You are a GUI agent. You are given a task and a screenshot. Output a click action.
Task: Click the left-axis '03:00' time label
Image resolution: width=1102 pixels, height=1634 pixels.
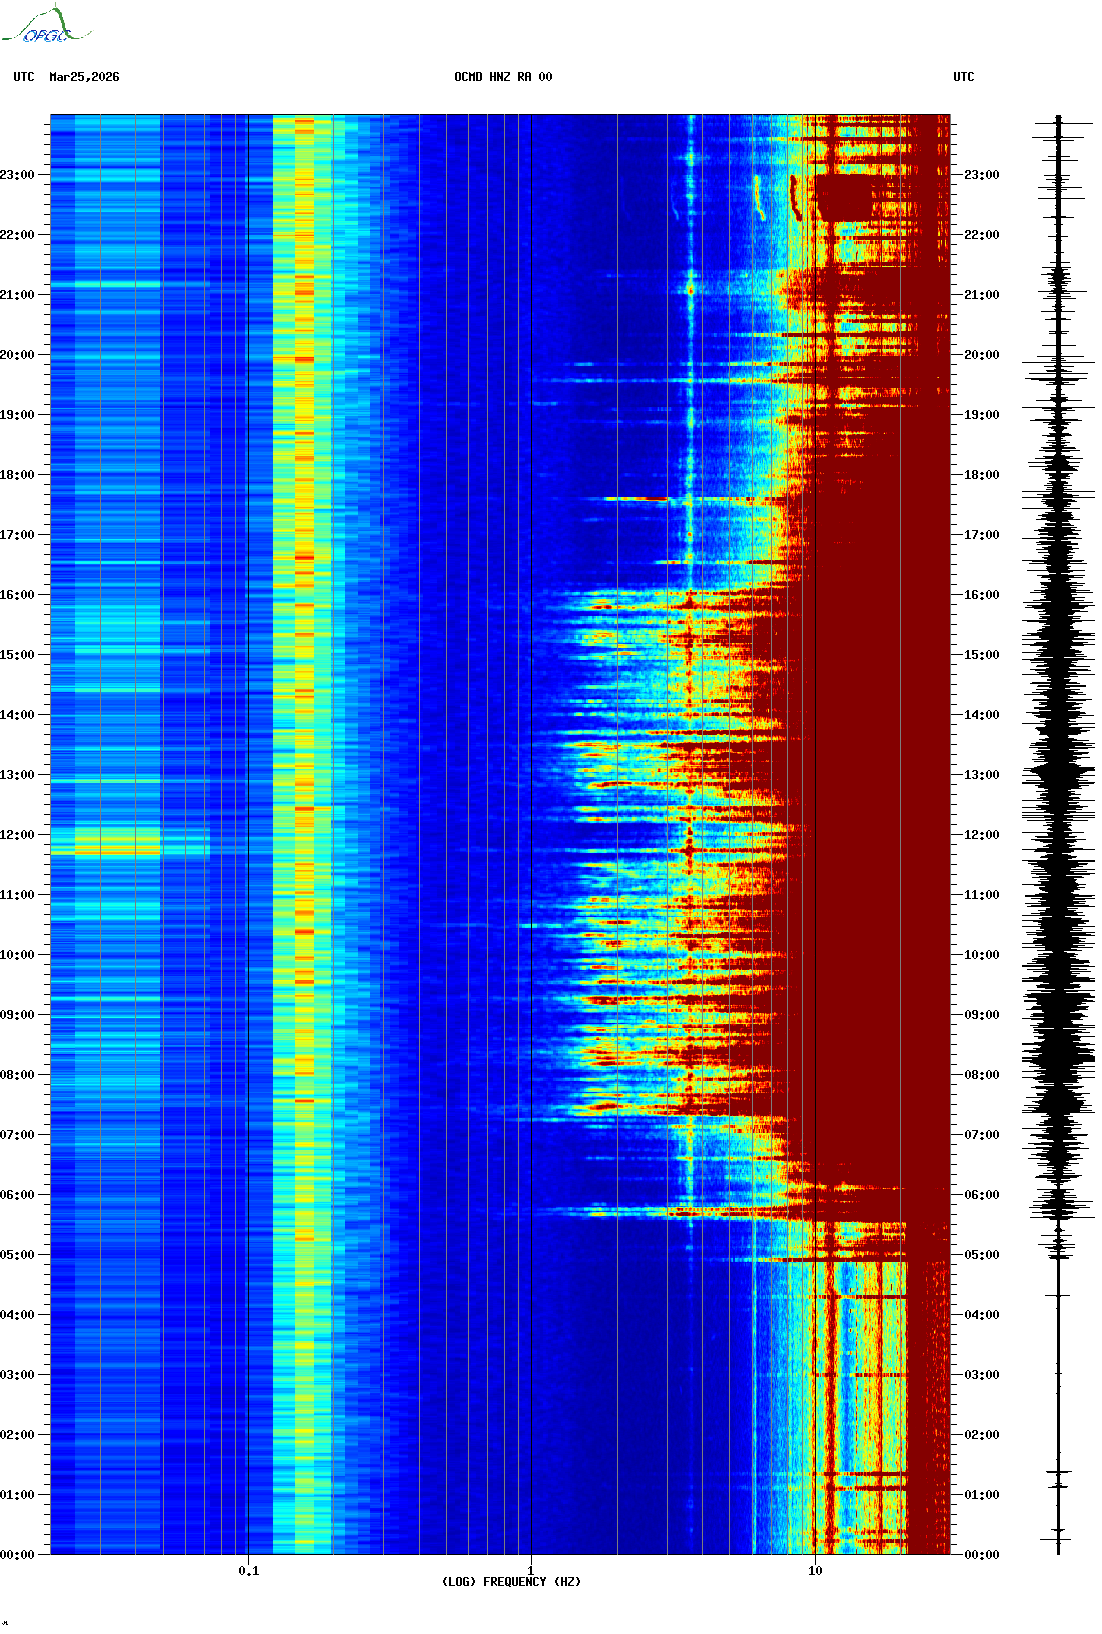17,1375
